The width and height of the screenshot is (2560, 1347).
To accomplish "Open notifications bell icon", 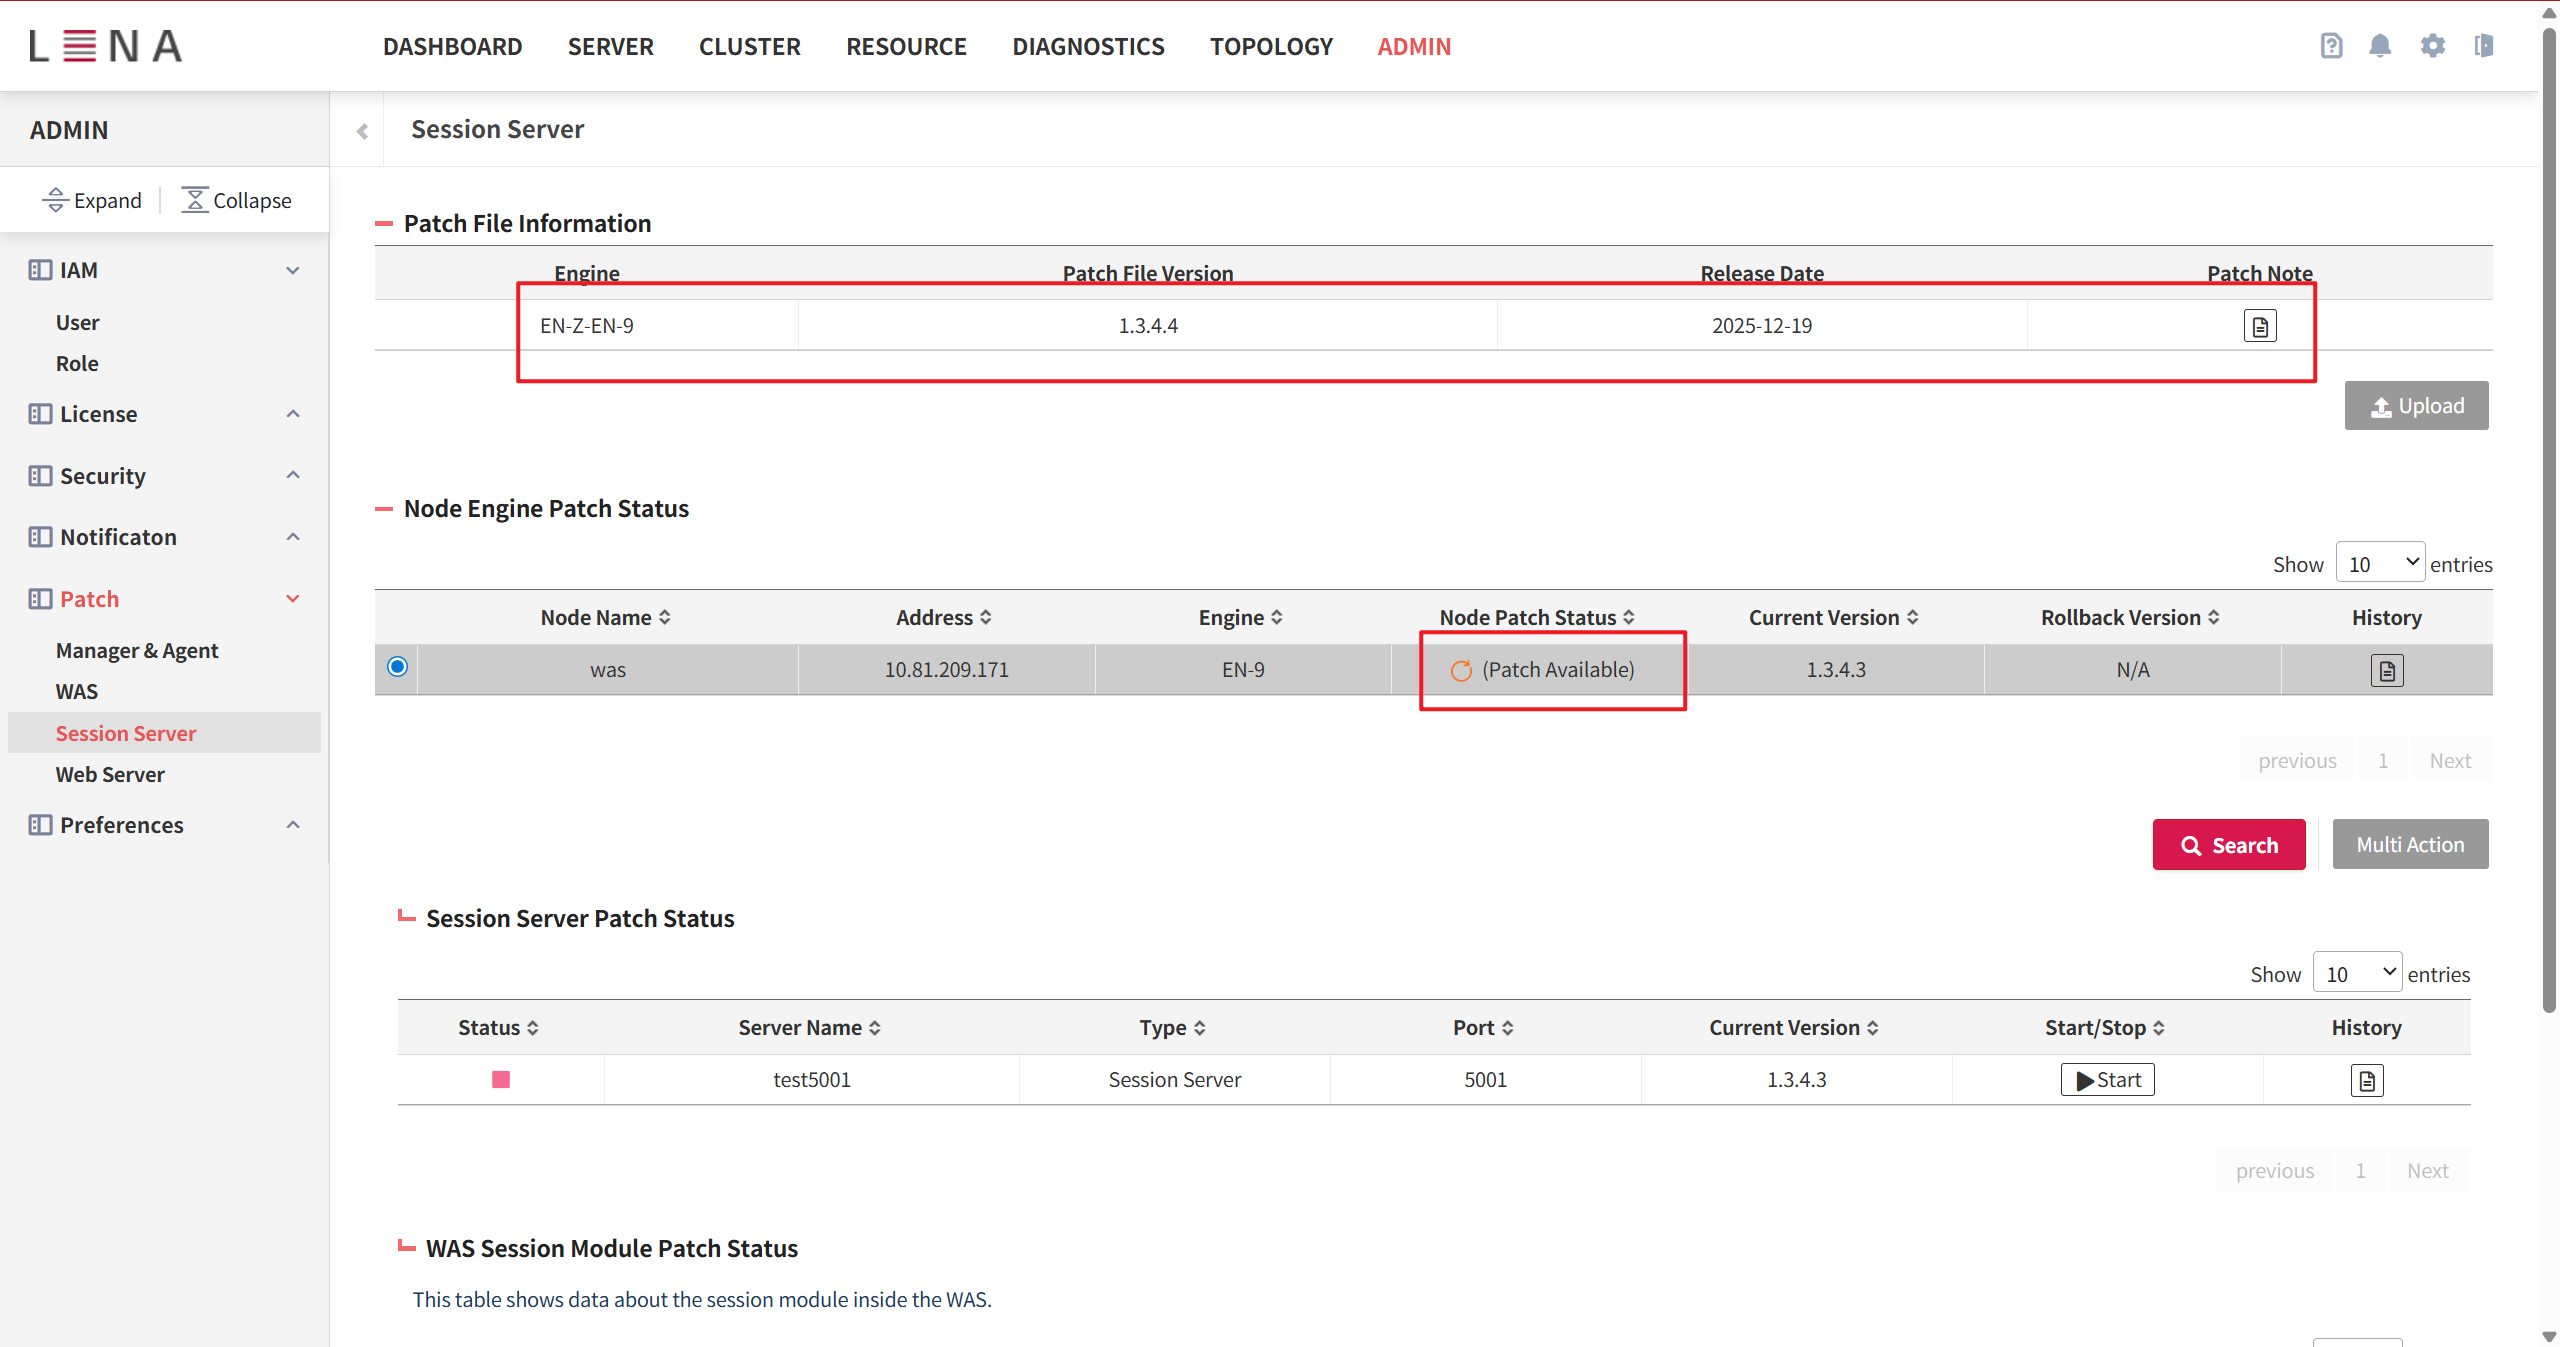I will tap(2380, 46).
